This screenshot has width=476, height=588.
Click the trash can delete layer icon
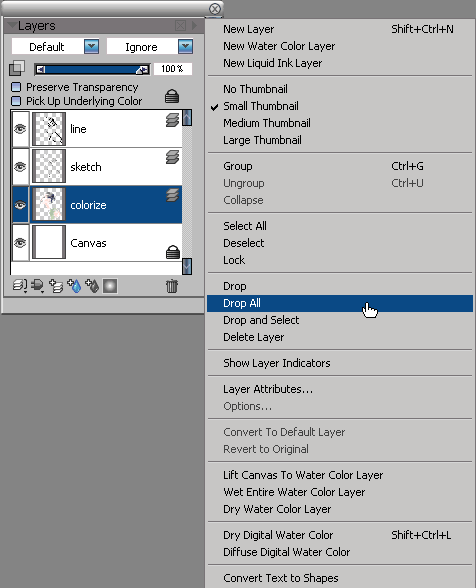click(172, 286)
